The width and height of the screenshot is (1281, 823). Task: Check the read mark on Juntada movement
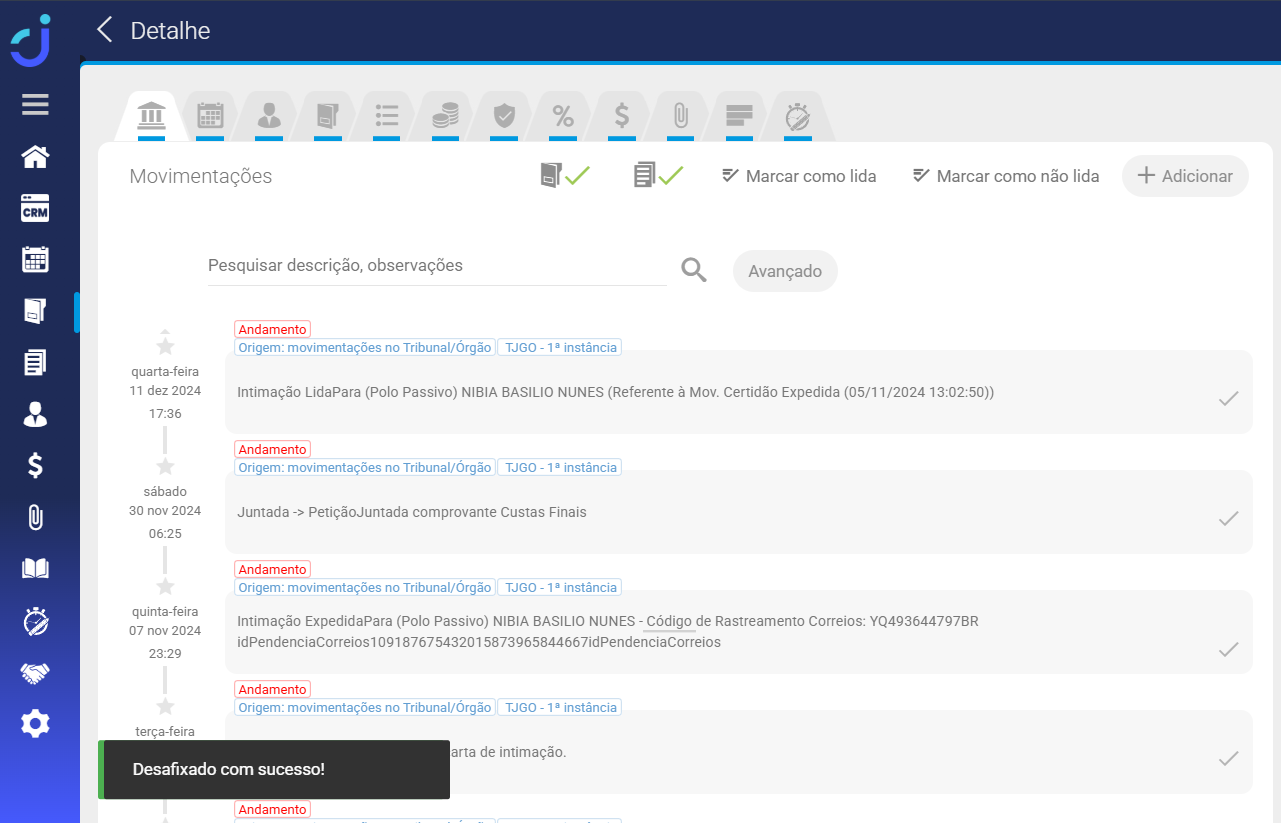click(x=1228, y=518)
